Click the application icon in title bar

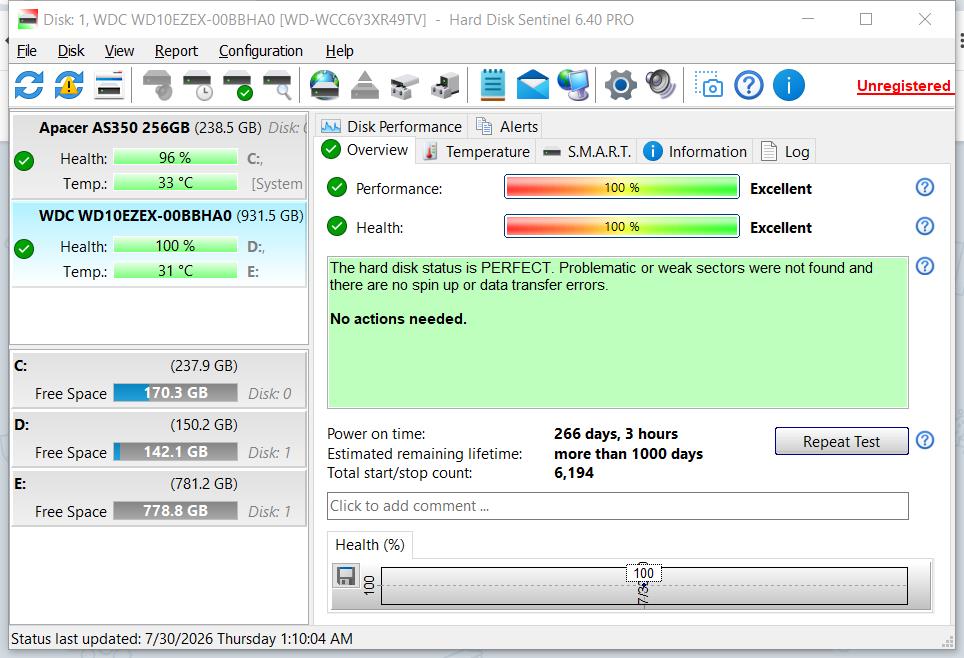tap(27, 20)
